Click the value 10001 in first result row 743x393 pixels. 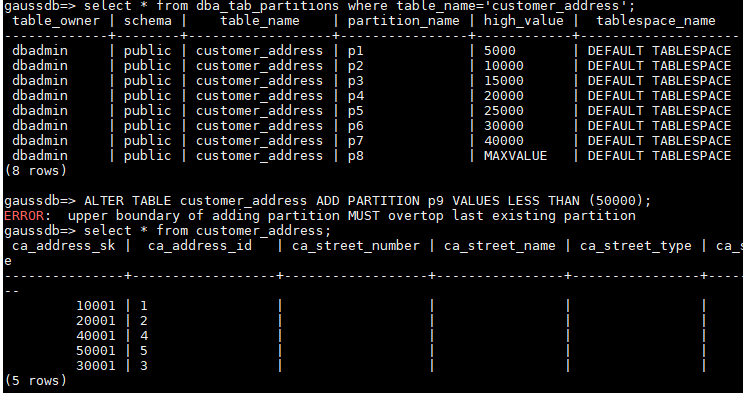click(96, 306)
